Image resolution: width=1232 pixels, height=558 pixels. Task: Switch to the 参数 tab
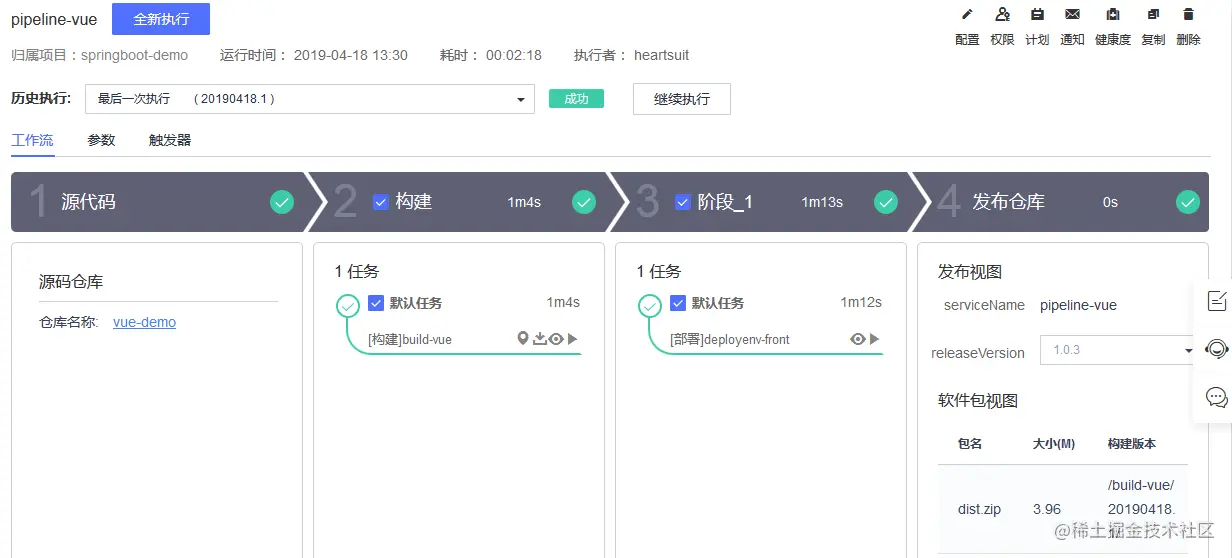tap(101, 140)
